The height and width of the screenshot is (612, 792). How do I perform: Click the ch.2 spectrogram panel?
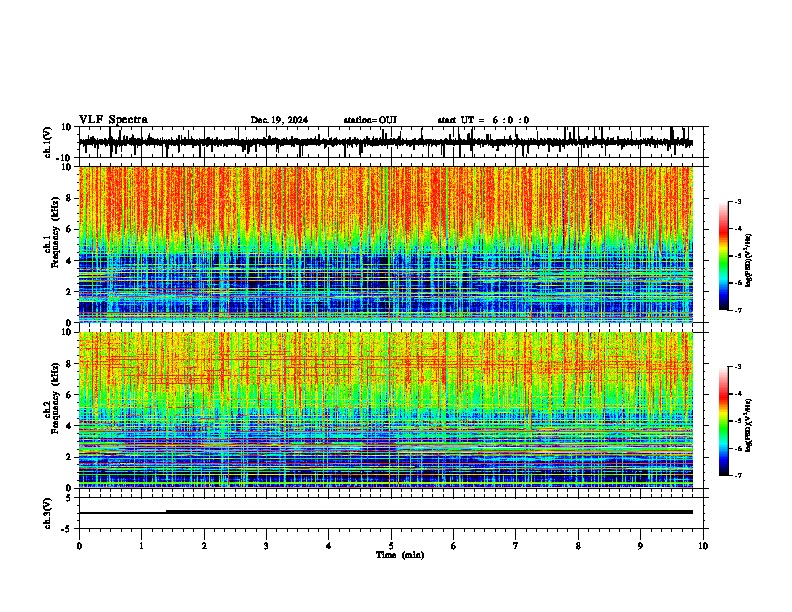pos(386,410)
